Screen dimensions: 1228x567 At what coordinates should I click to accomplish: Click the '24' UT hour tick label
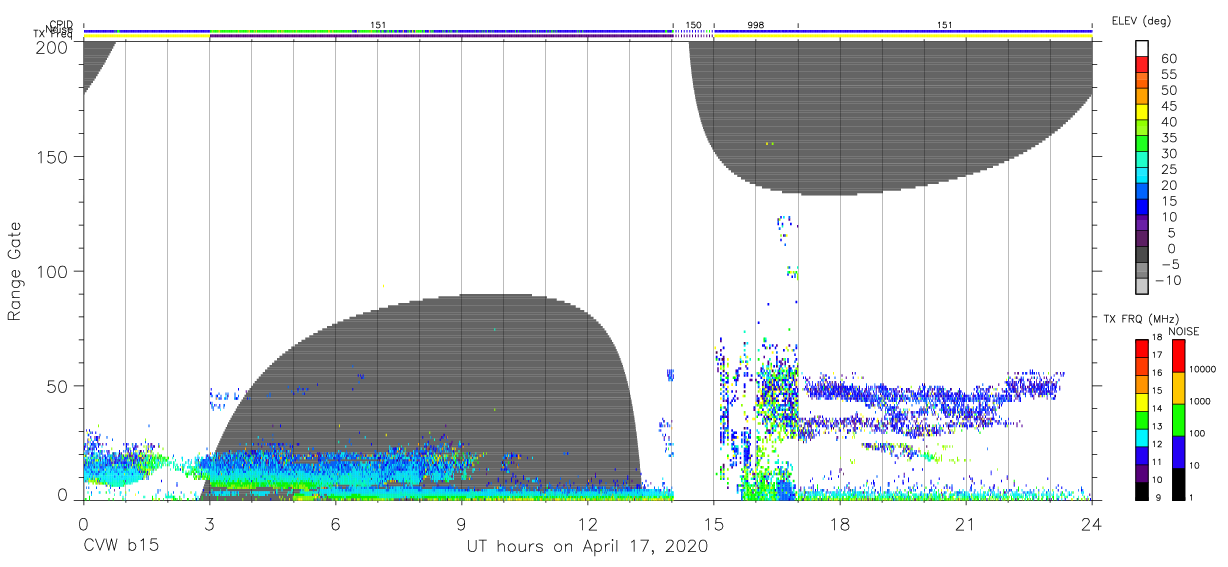tap(1091, 524)
